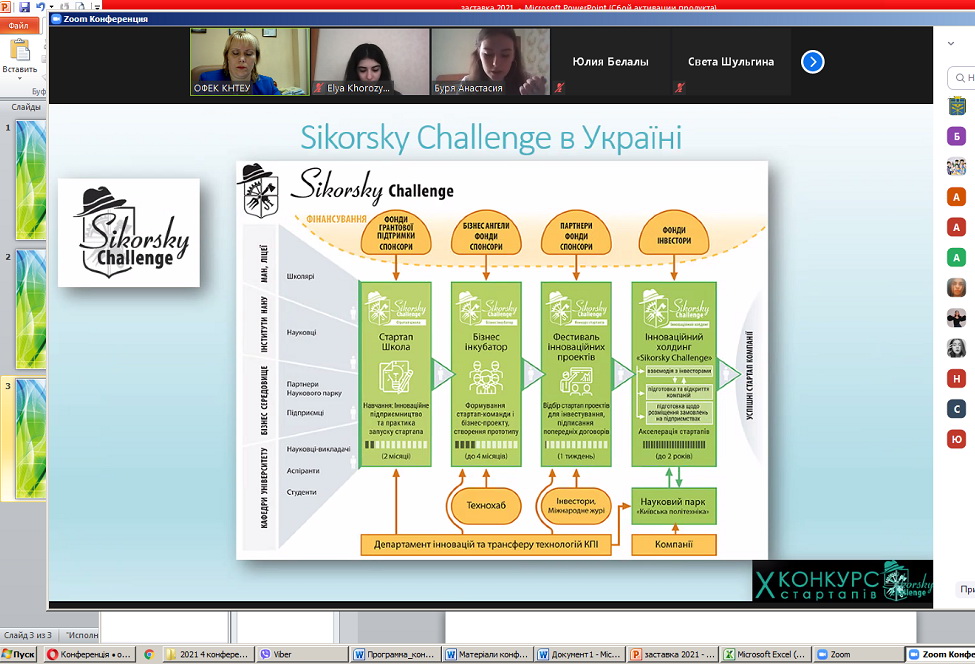Click the Пуск start button
This screenshot has height=664, width=975.
(x=19, y=654)
